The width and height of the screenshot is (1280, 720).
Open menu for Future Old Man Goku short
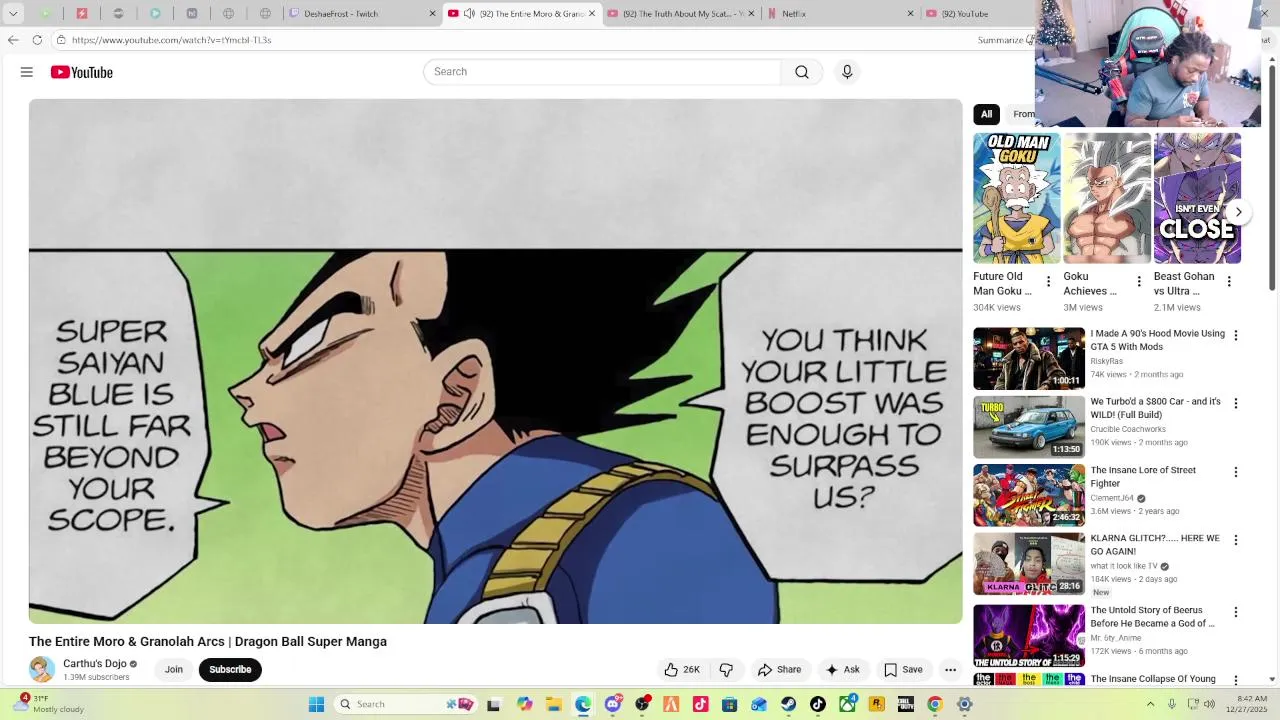coord(1048,282)
